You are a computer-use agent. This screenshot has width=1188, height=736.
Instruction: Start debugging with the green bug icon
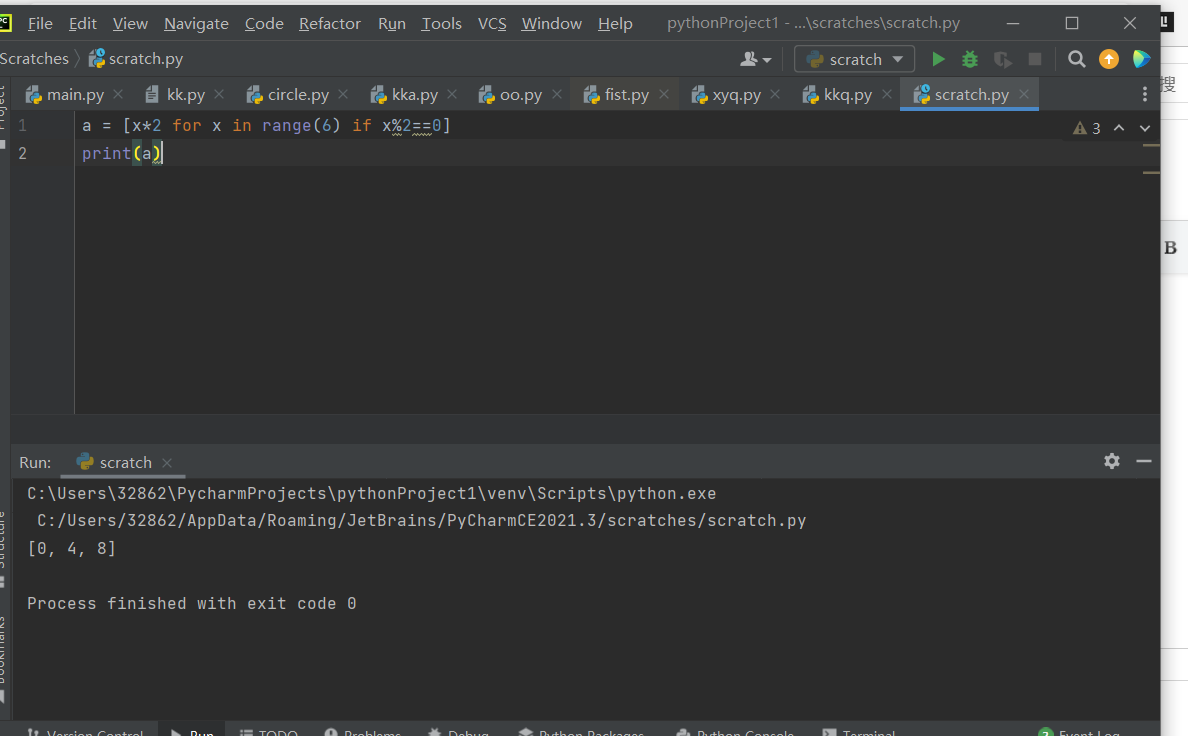tap(970, 59)
